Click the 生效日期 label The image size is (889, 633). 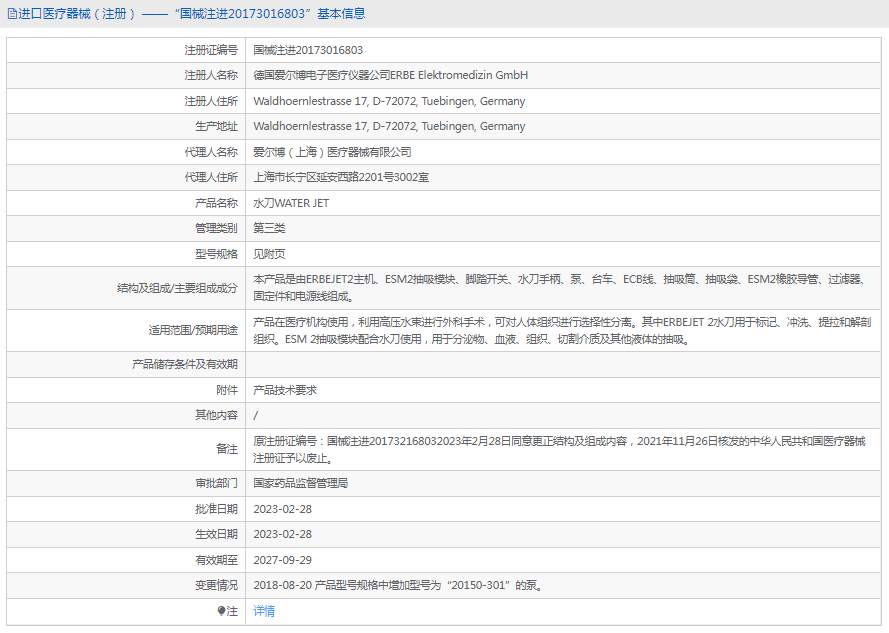tap(217, 534)
